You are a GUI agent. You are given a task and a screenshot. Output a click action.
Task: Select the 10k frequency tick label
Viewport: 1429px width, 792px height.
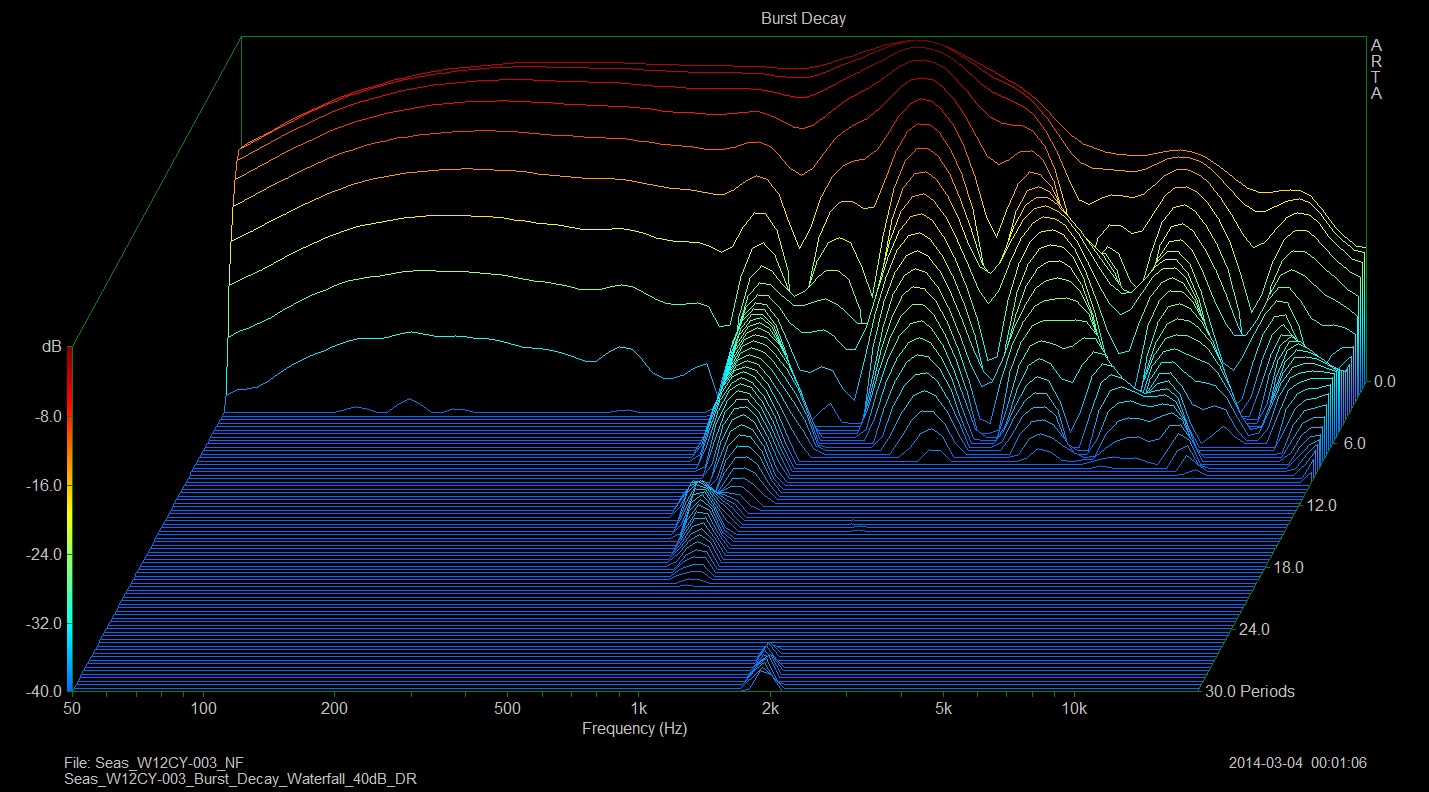(1074, 709)
